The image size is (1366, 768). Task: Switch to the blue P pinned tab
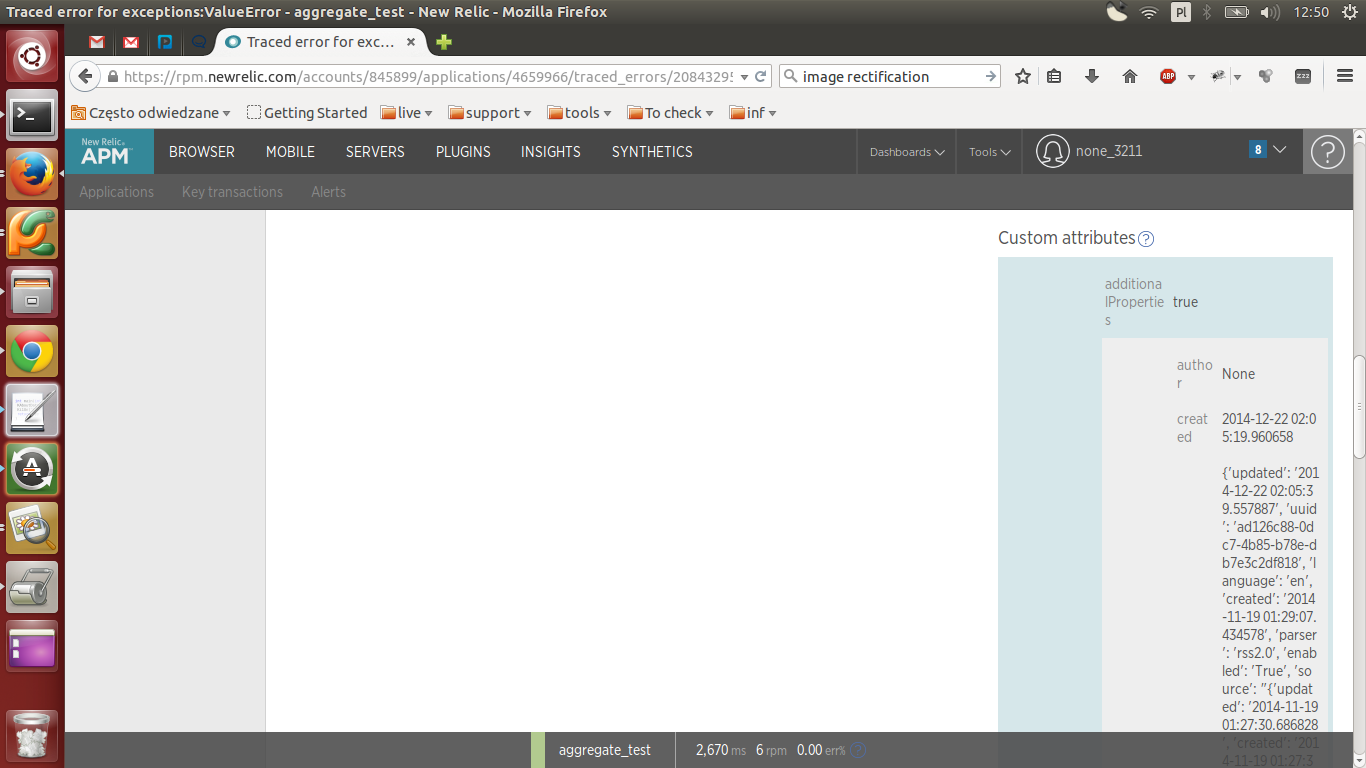click(165, 42)
